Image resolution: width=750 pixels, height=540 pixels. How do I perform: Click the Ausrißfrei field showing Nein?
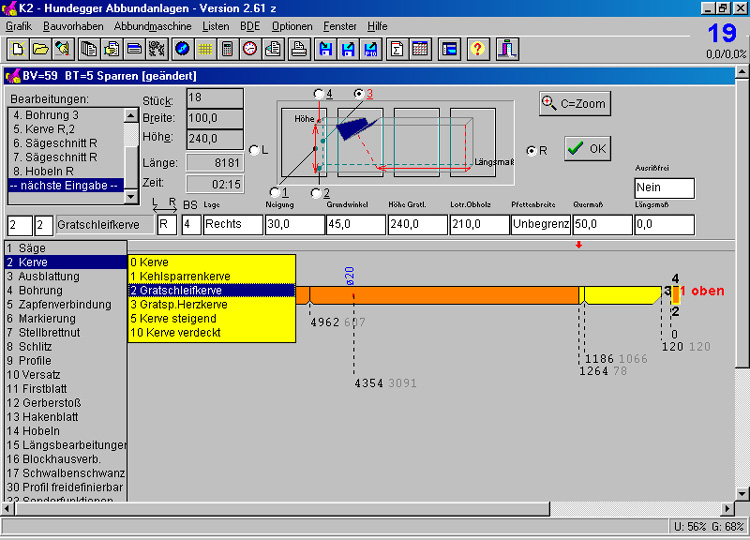[664, 188]
